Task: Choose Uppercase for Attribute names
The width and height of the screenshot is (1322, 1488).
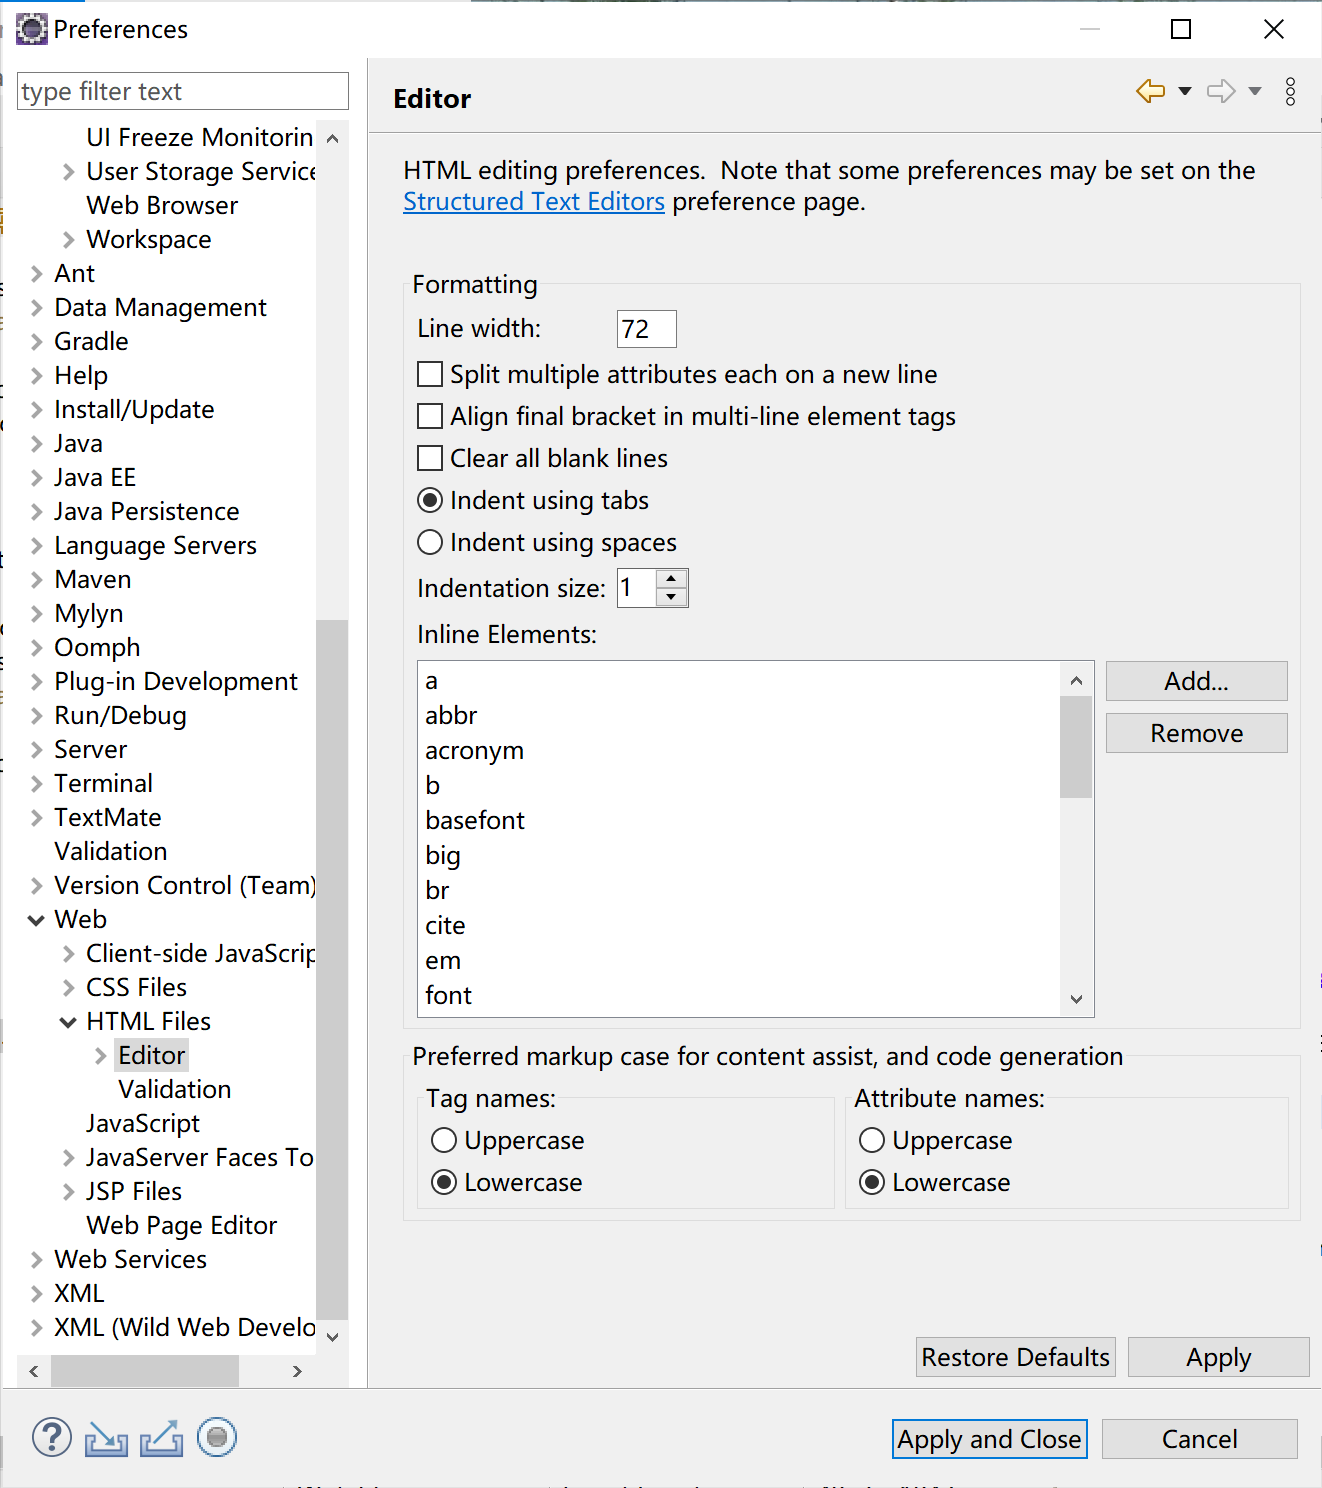Action: click(872, 1140)
